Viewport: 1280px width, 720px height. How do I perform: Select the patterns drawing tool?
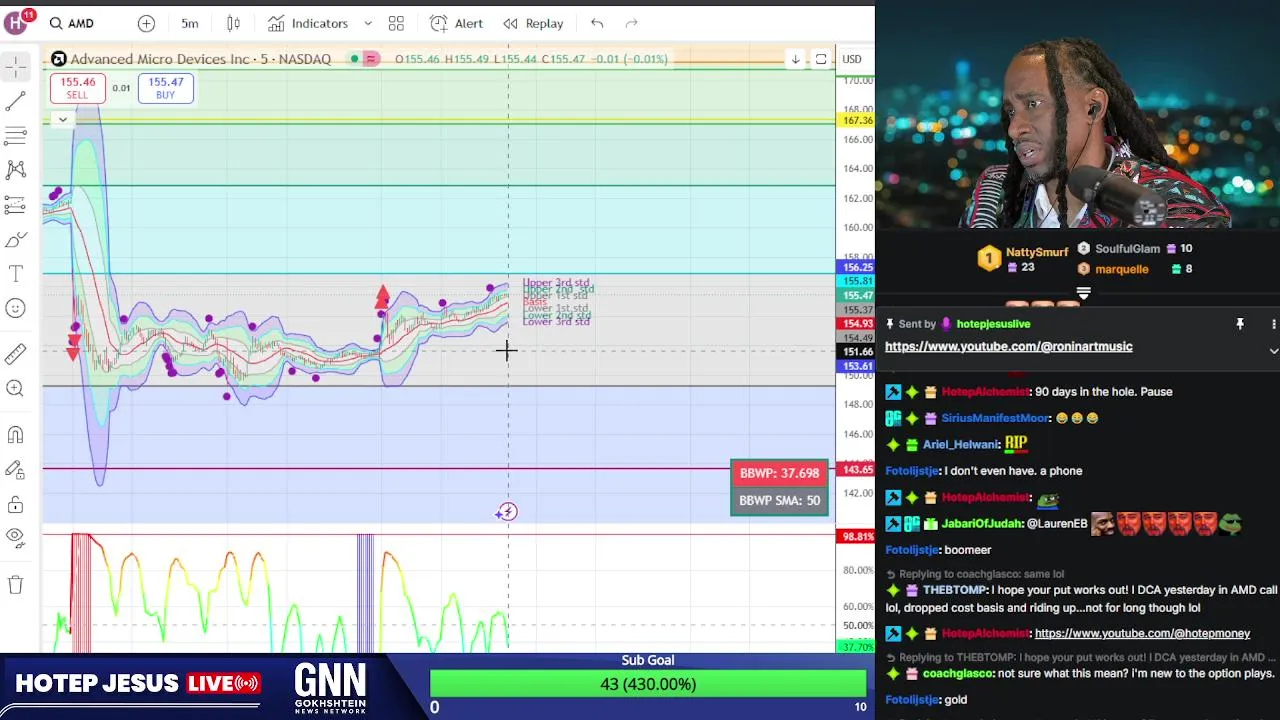pos(15,170)
